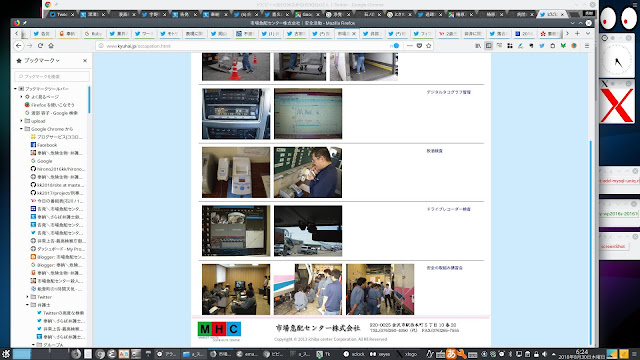Open the man using breathalyzer thumbnail
640x360 pixels.
308,172
